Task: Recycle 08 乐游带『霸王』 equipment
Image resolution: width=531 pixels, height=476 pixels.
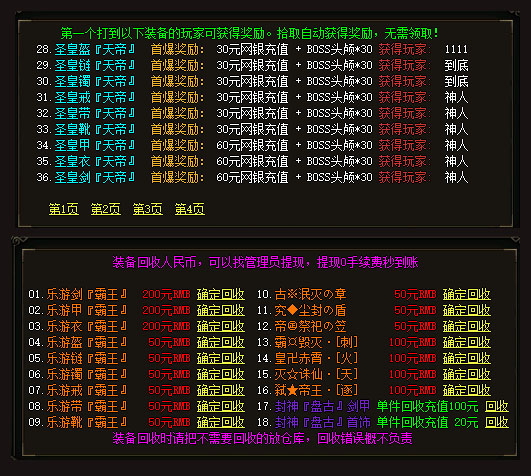Action: pos(221,406)
